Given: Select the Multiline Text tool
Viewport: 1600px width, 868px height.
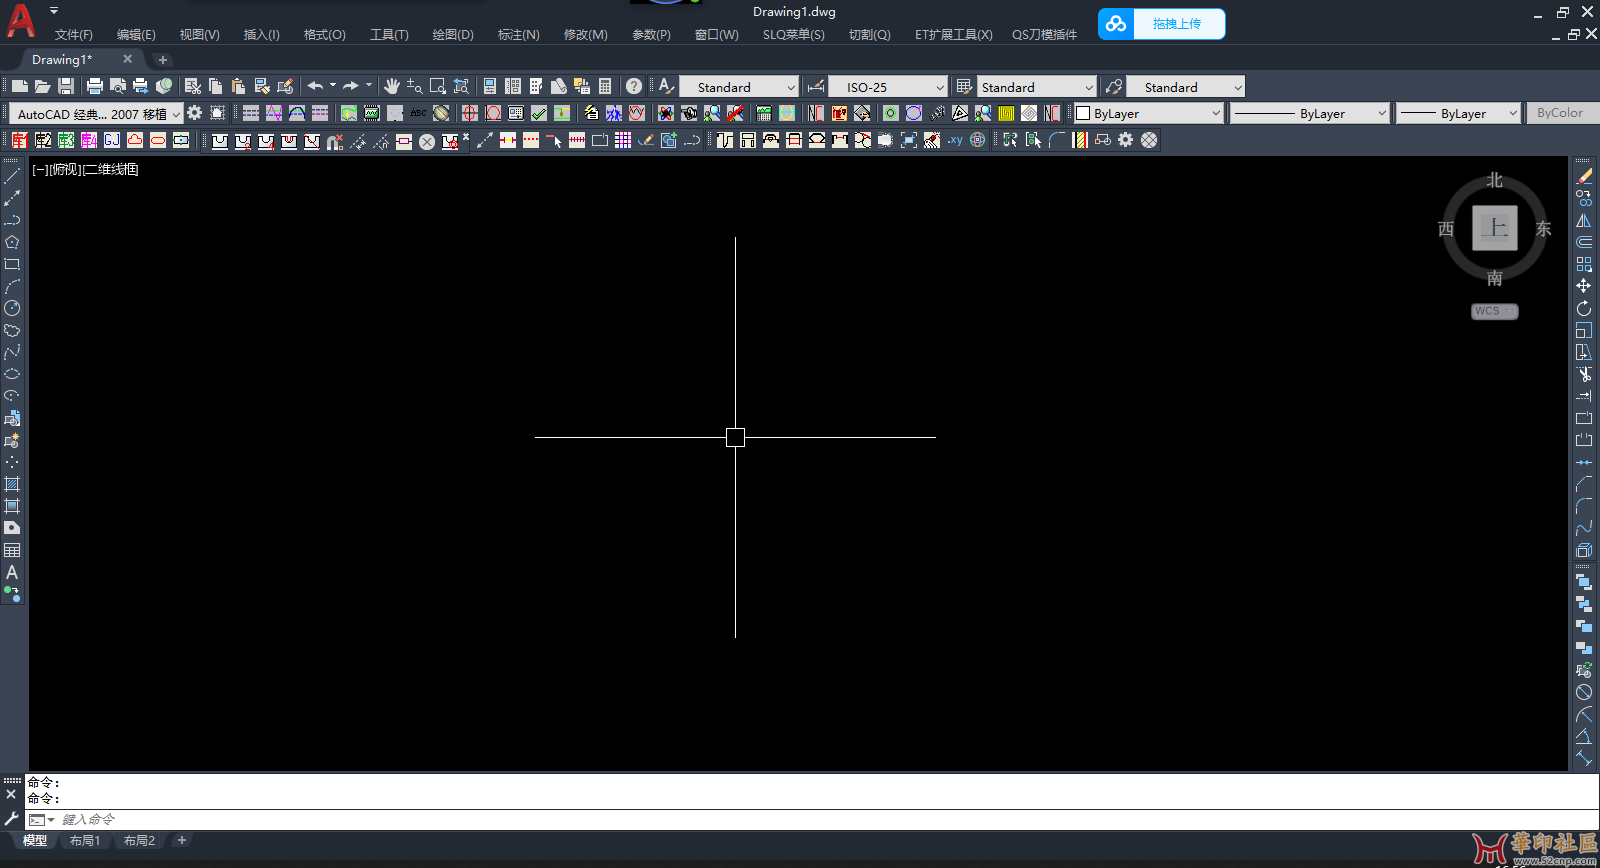Looking at the screenshot, I should tap(12, 572).
